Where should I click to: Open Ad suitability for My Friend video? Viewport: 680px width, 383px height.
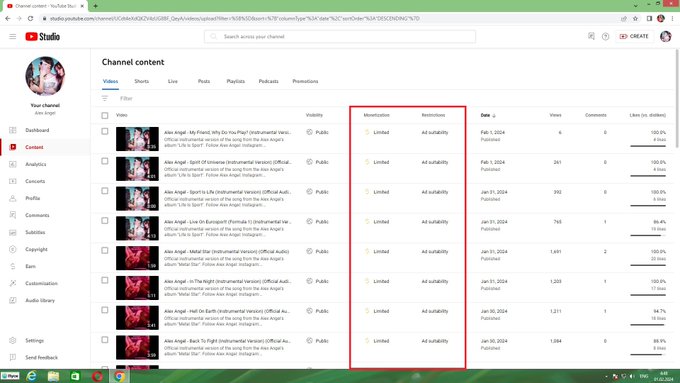[435, 132]
